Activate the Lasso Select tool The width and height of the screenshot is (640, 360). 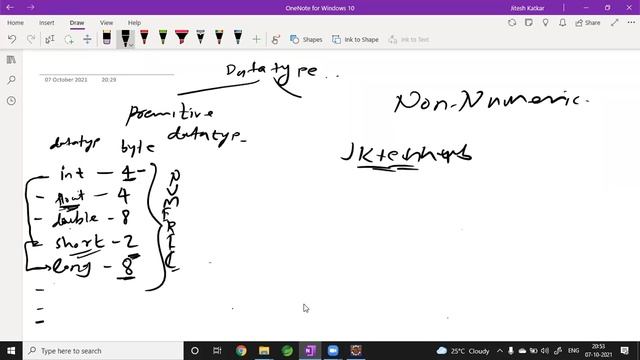69,40
